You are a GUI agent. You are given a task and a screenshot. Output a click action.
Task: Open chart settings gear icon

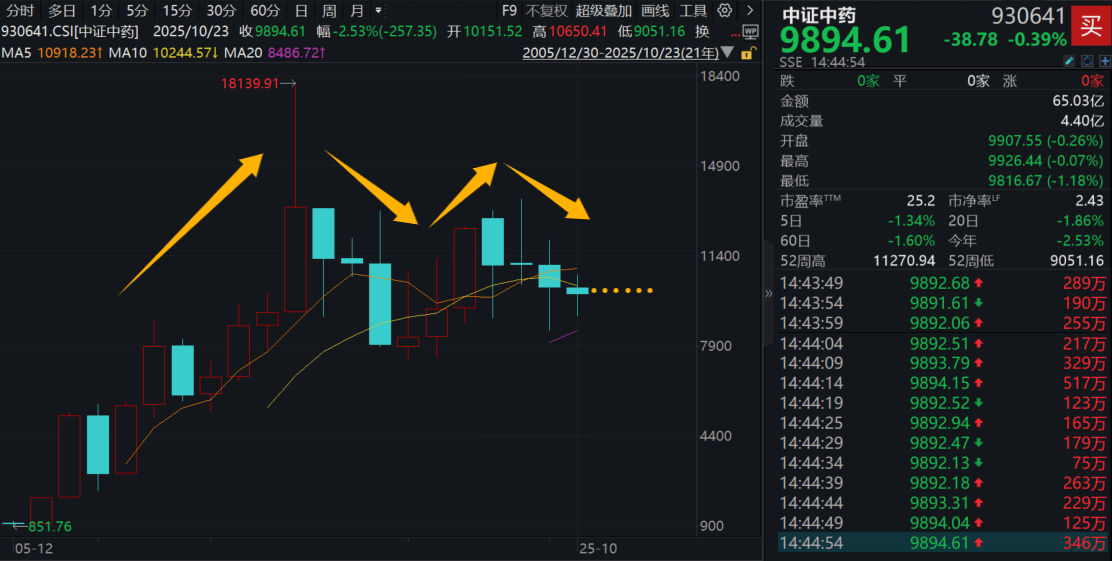click(724, 11)
